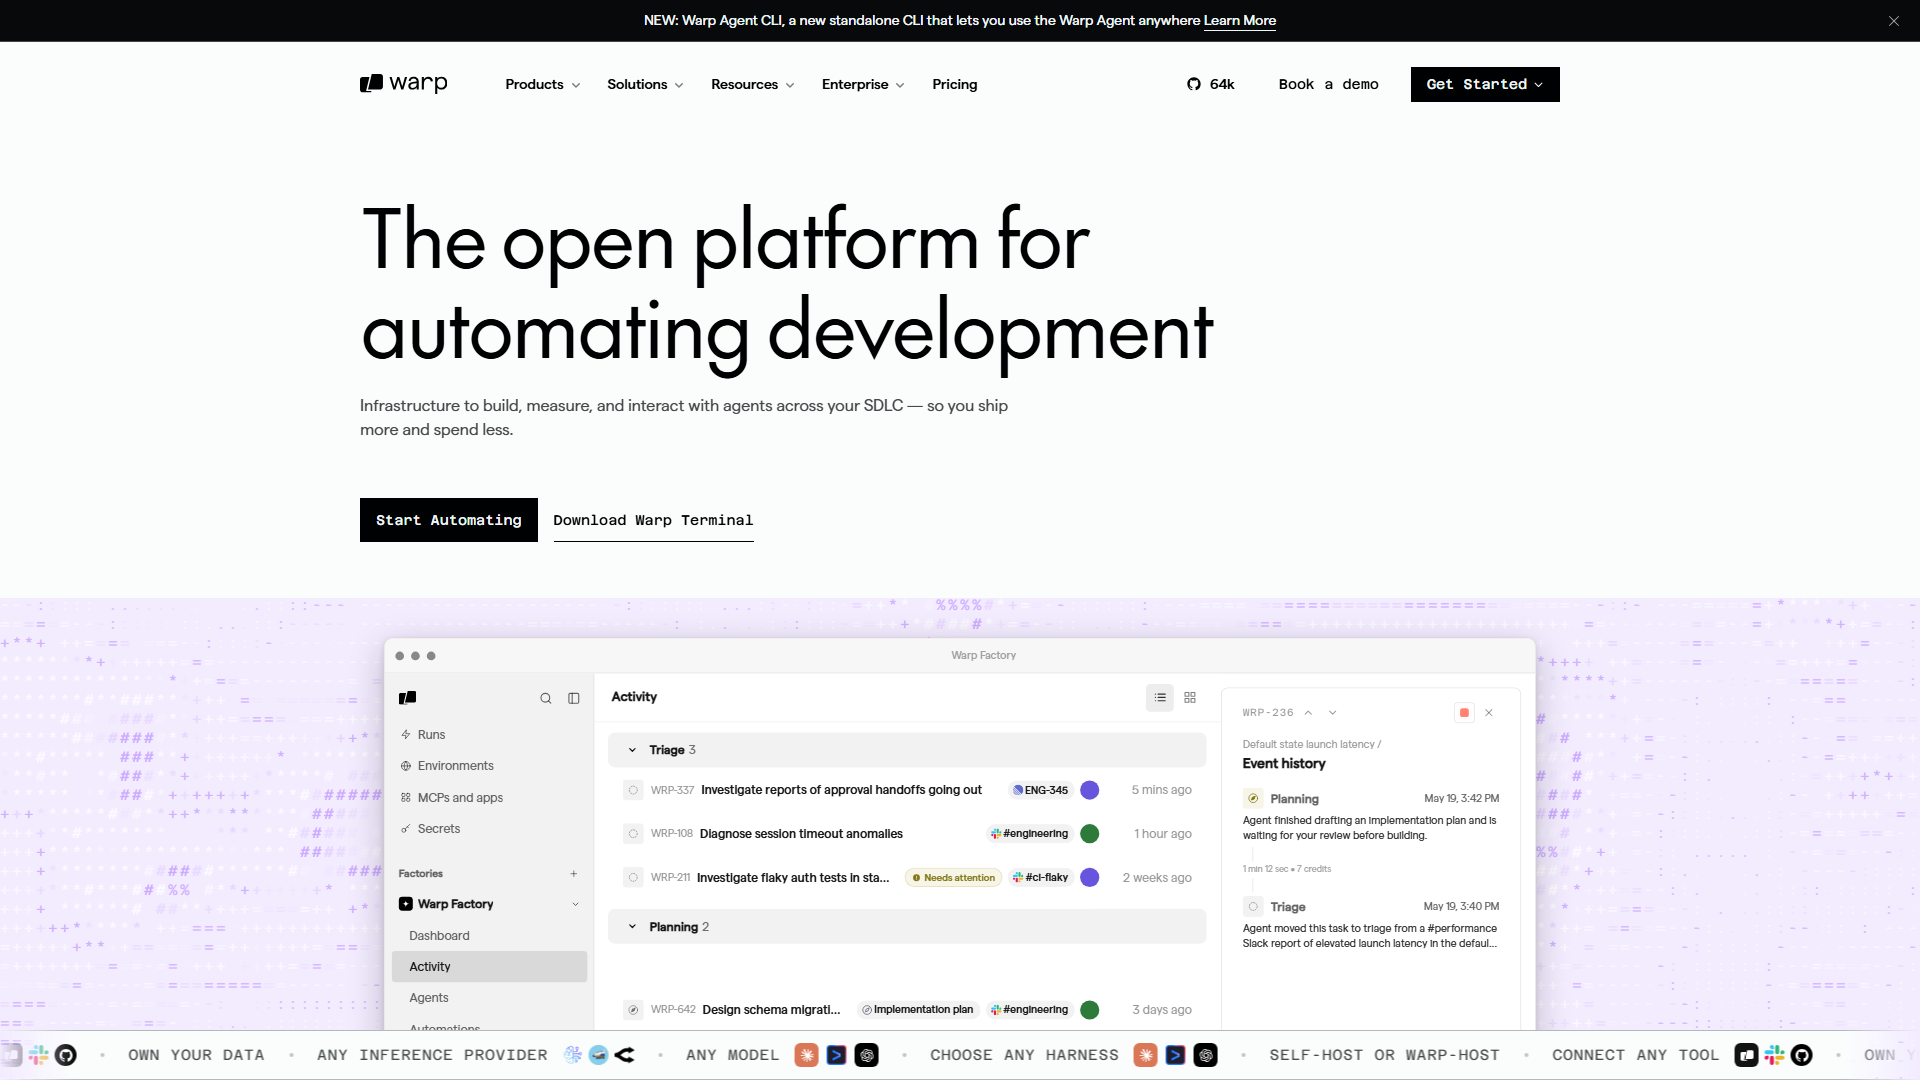
Task: Click the 2 weeks ago timestamp
Action: point(1157,878)
